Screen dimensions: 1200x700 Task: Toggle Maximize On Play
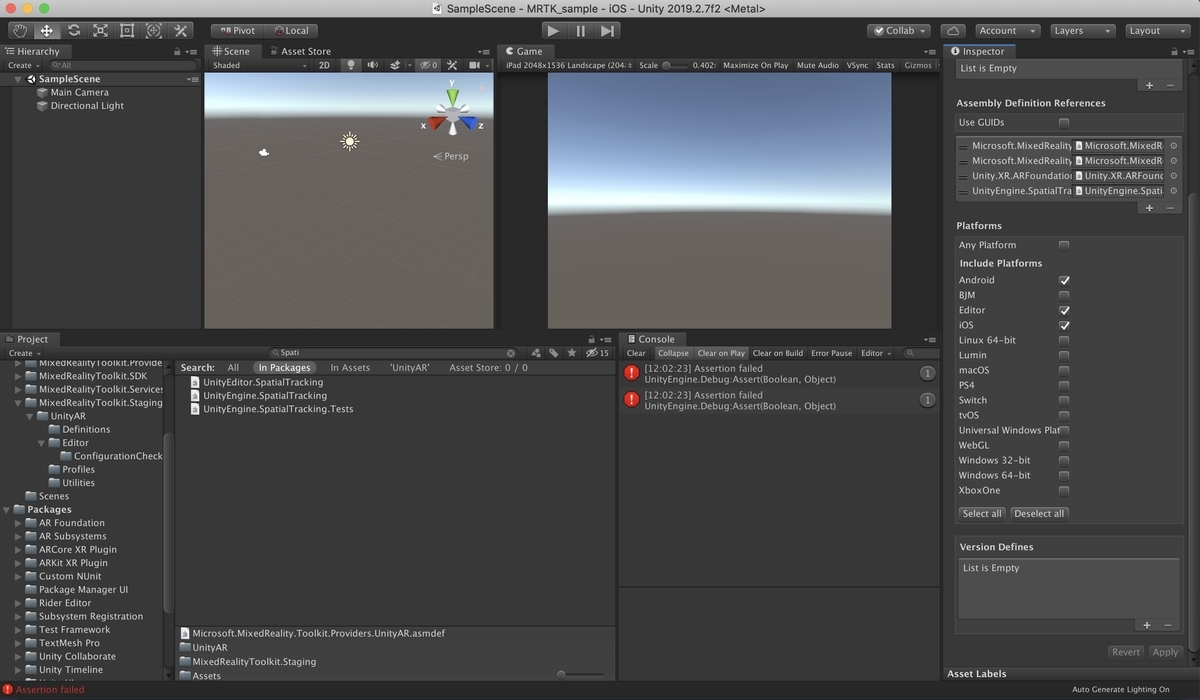[755, 65]
